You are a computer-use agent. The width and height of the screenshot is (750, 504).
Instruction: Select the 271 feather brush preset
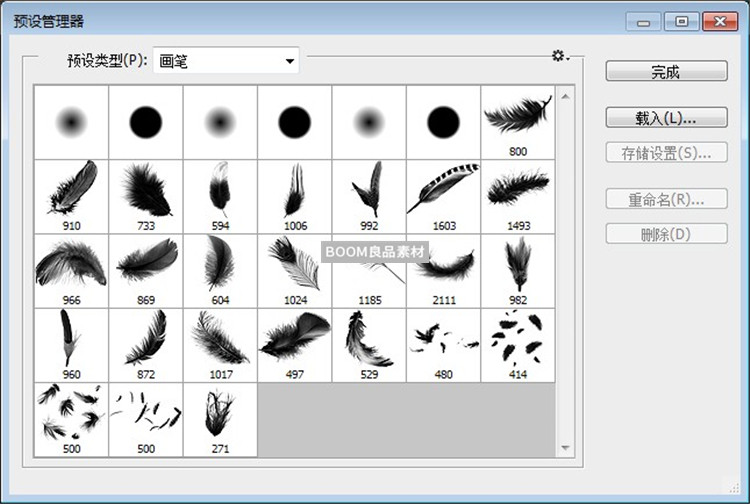[x=221, y=420]
